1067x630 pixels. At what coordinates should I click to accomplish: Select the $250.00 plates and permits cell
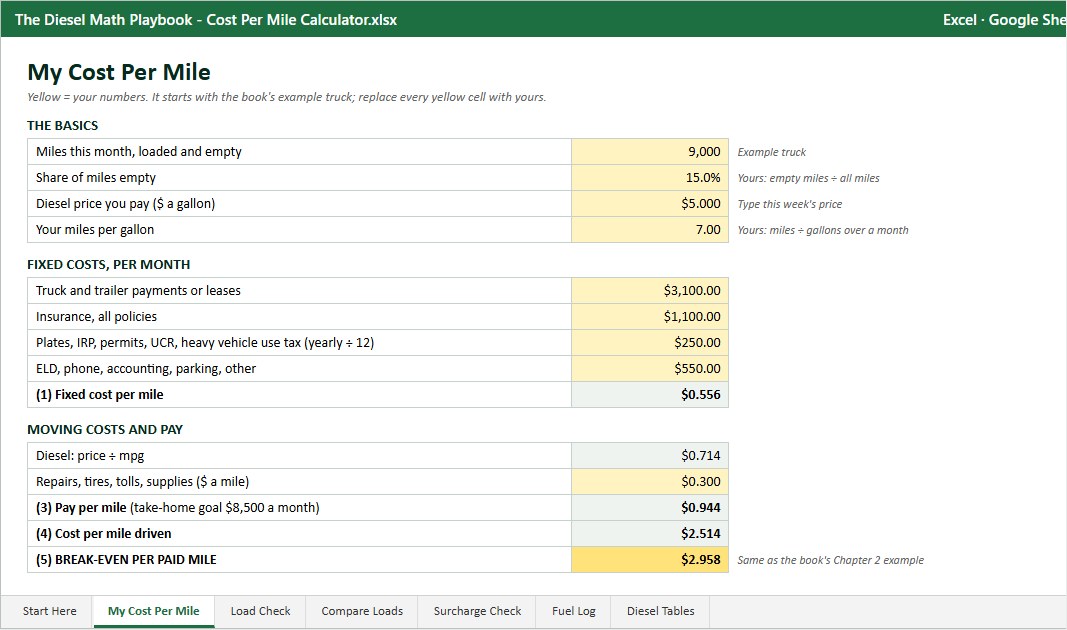click(650, 342)
